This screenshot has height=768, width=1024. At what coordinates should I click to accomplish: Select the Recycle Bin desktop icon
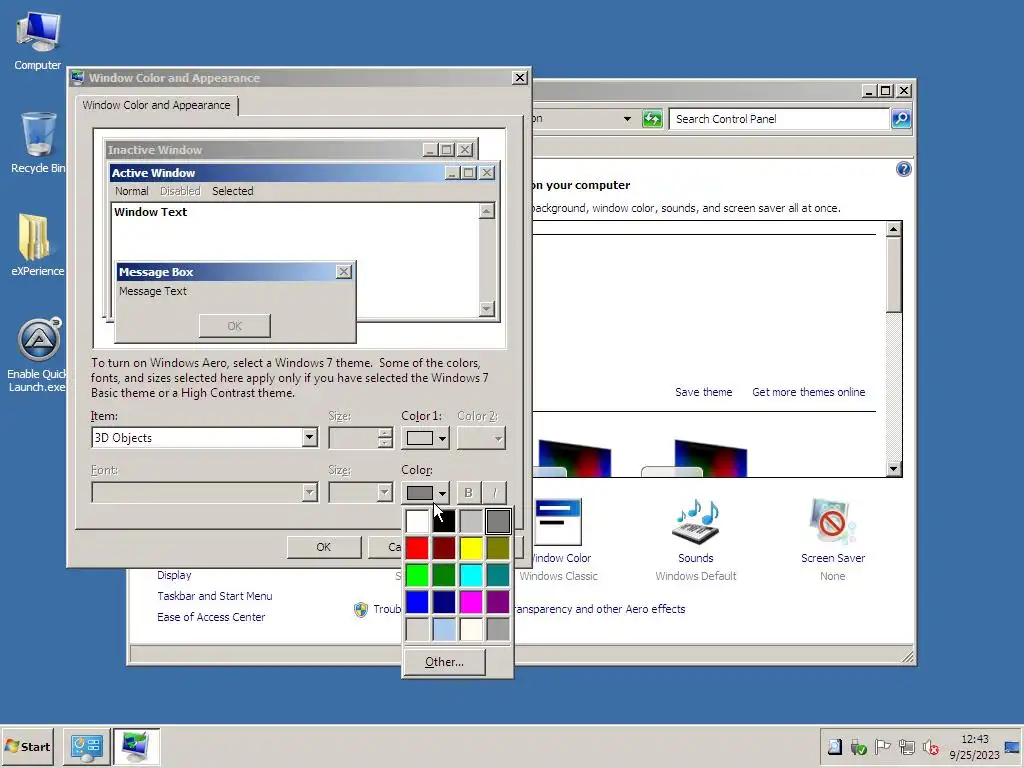coord(38,142)
